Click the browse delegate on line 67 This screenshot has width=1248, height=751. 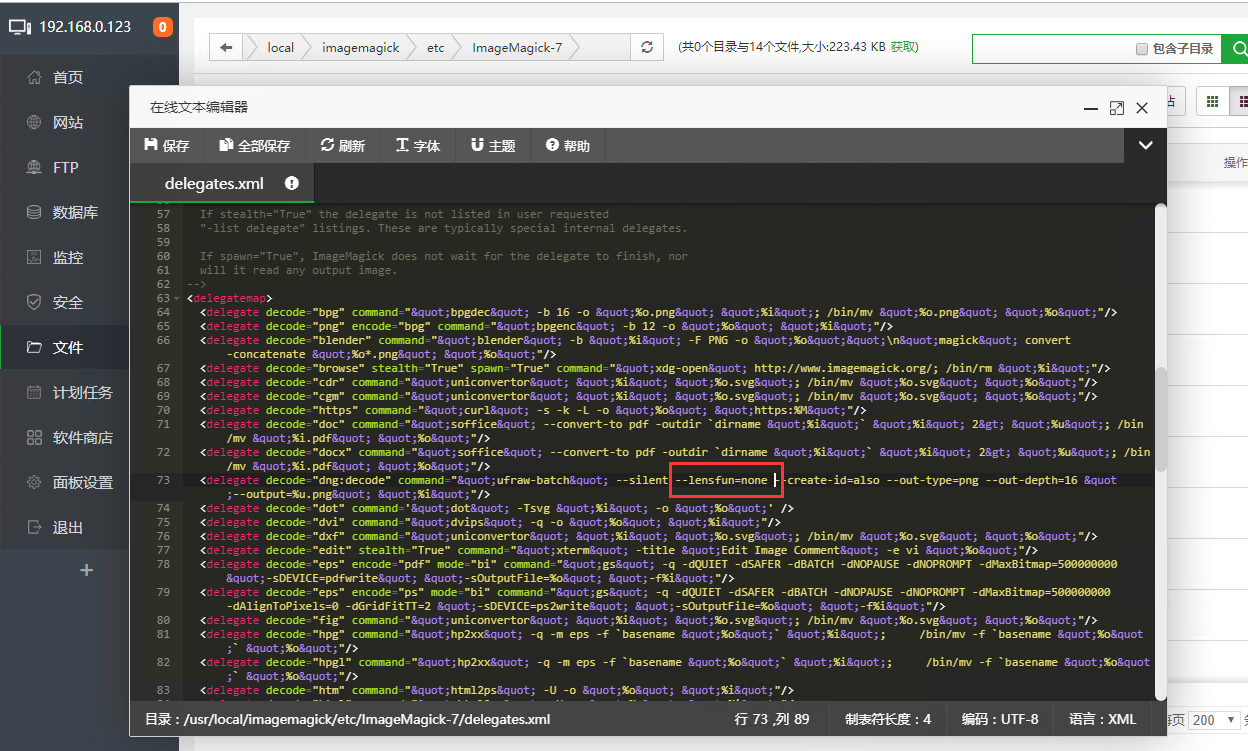pyautogui.click(x=655, y=368)
